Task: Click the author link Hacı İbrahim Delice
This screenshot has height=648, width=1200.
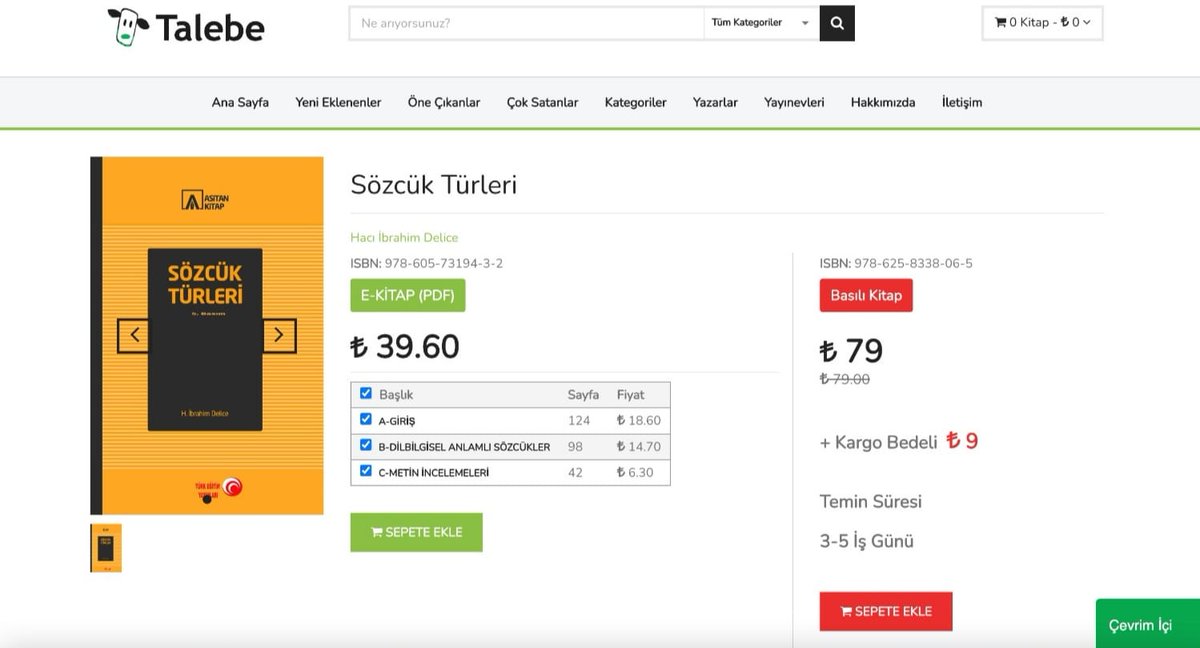Action: click(x=406, y=238)
